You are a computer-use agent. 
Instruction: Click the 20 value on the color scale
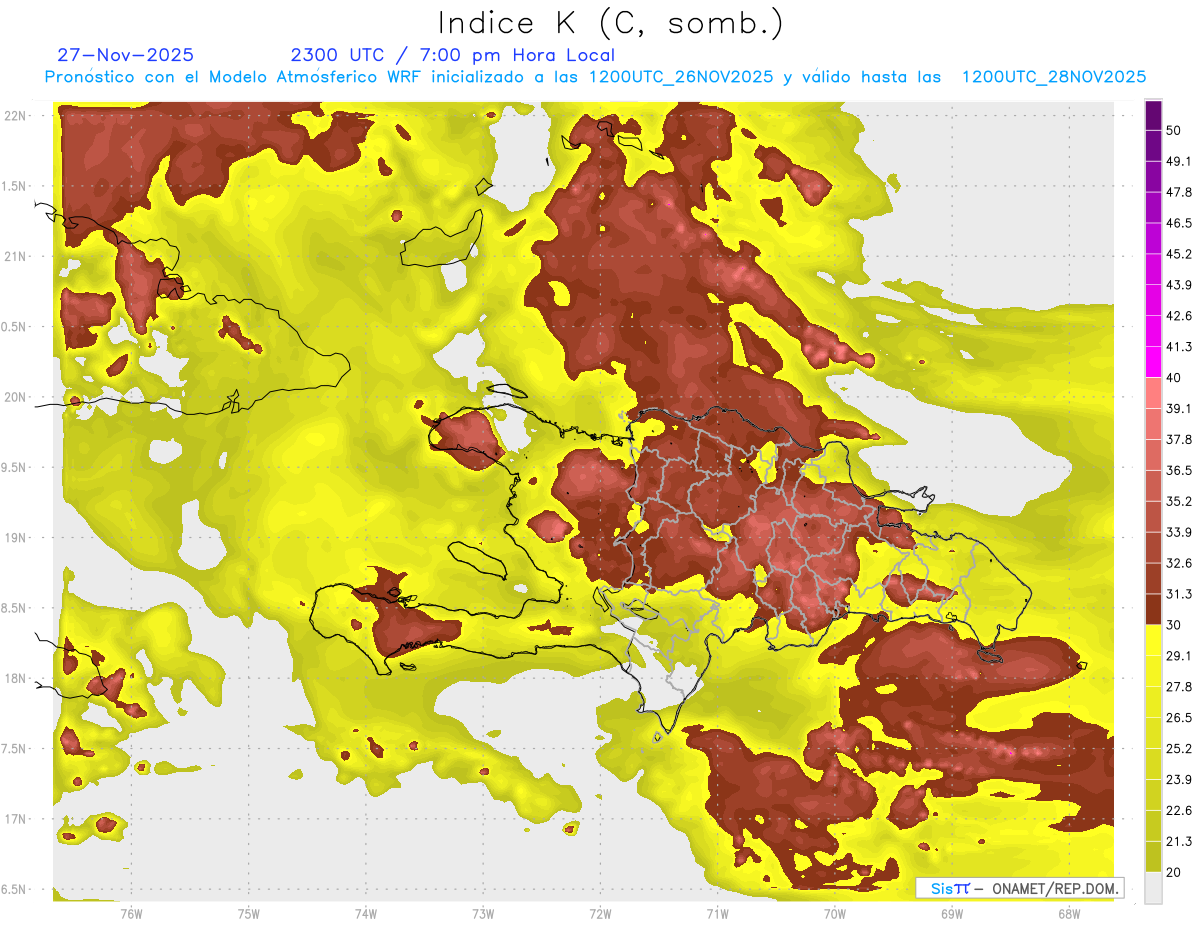click(1173, 872)
